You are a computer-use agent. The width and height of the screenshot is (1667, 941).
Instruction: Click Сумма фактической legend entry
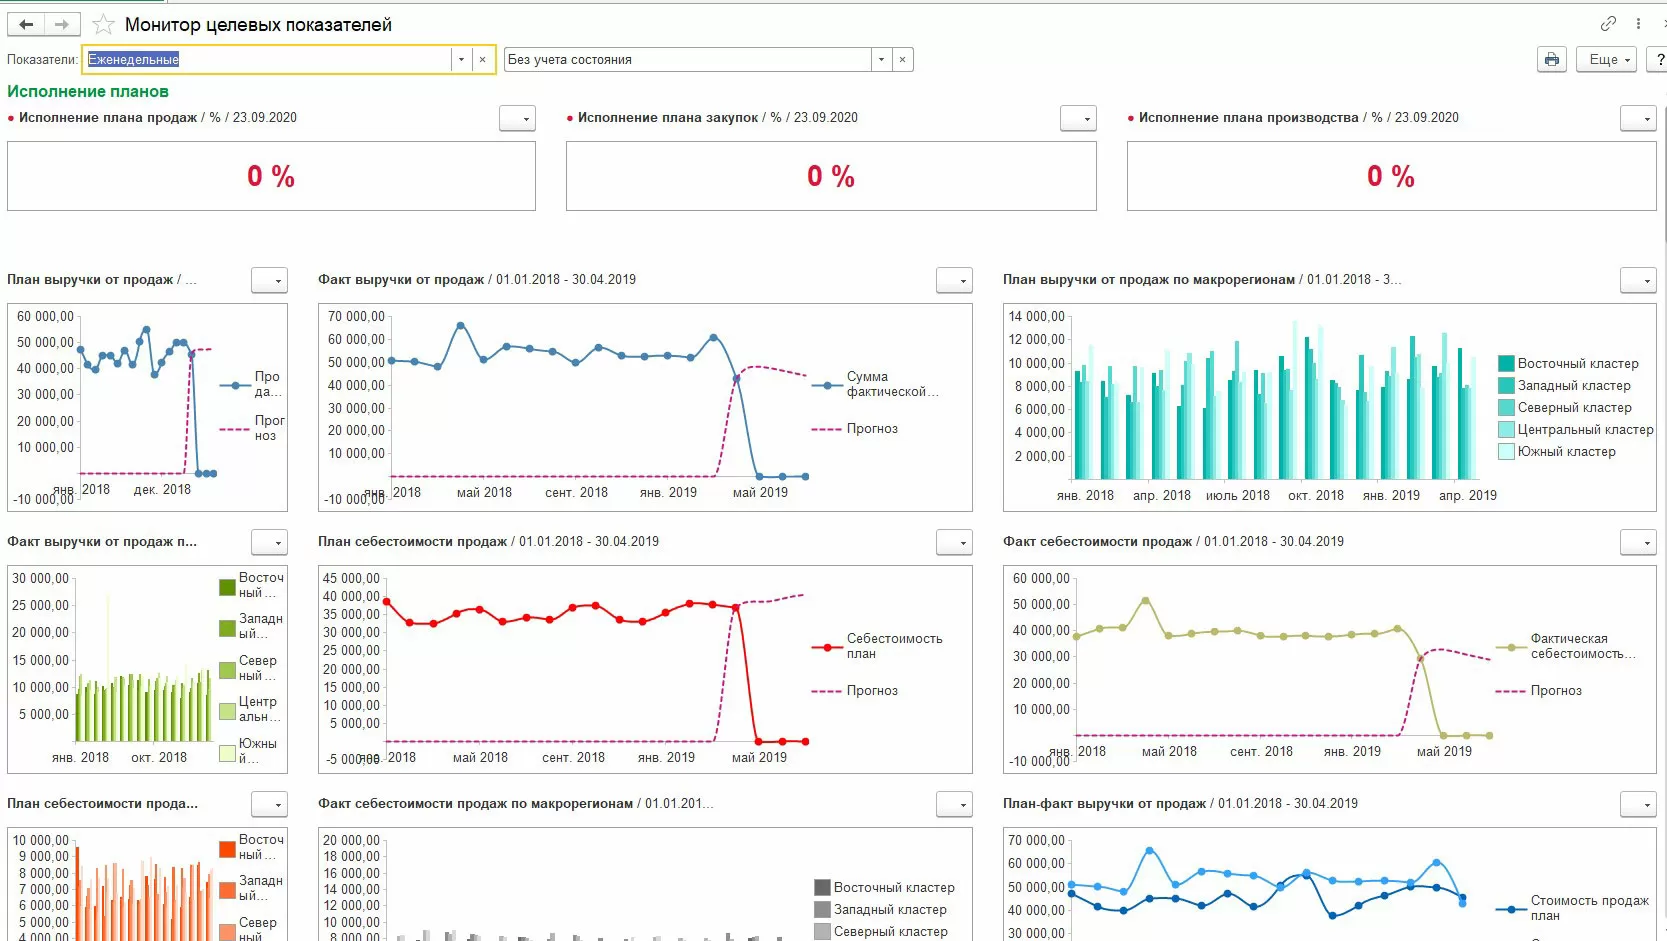(875, 384)
